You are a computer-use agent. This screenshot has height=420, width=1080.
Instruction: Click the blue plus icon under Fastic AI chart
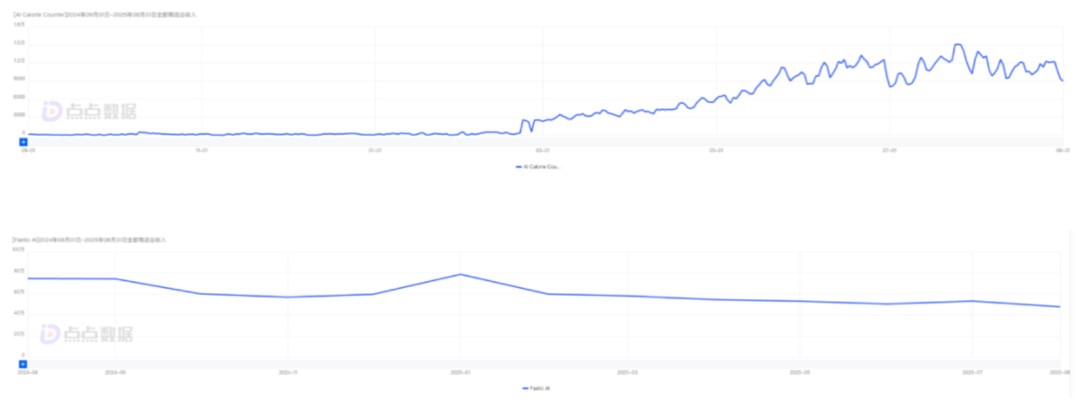click(23, 364)
